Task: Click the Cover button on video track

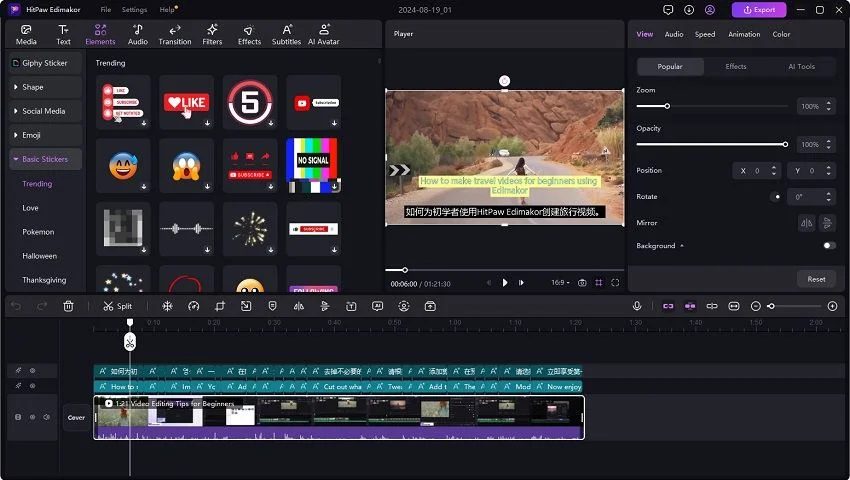Action: tap(76, 418)
